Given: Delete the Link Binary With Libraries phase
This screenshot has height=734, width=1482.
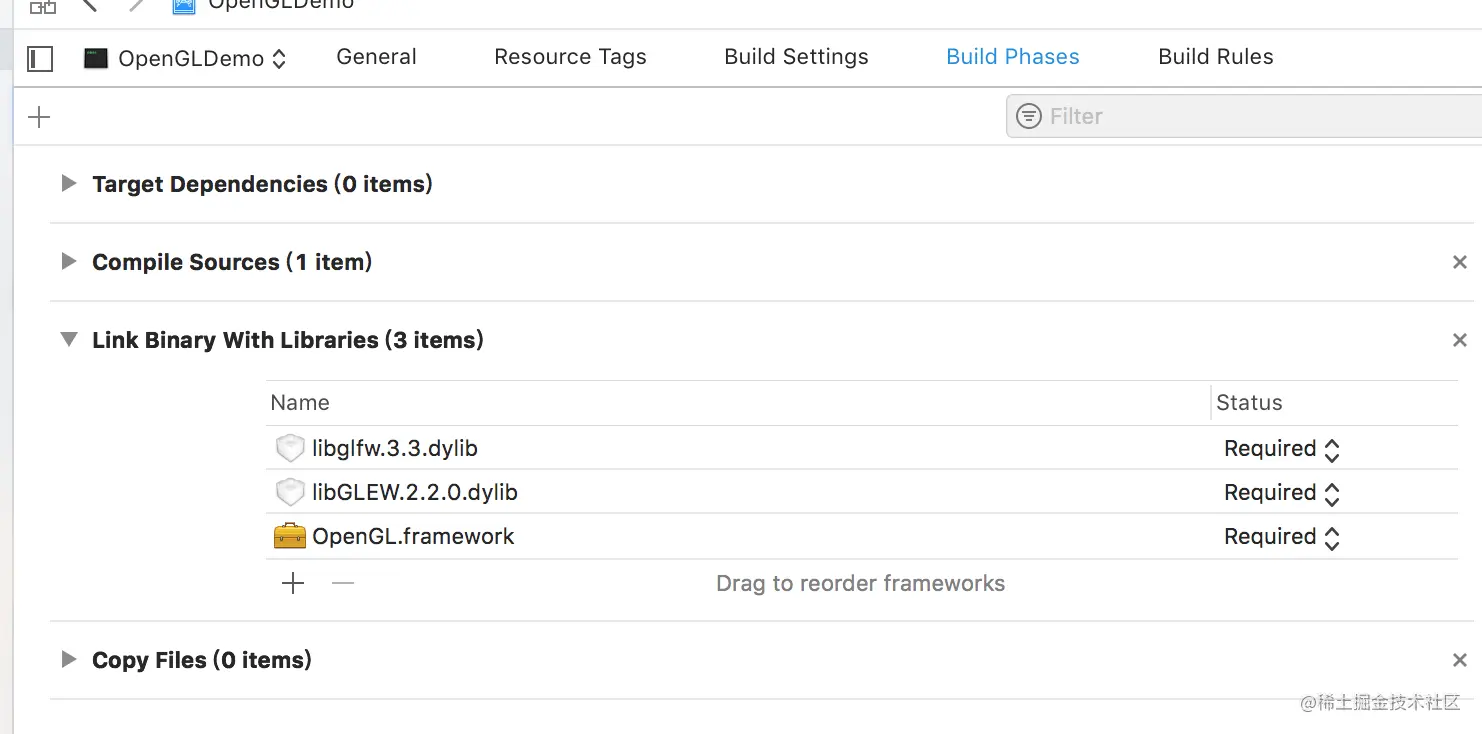Looking at the screenshot, I should (1459, 340).
